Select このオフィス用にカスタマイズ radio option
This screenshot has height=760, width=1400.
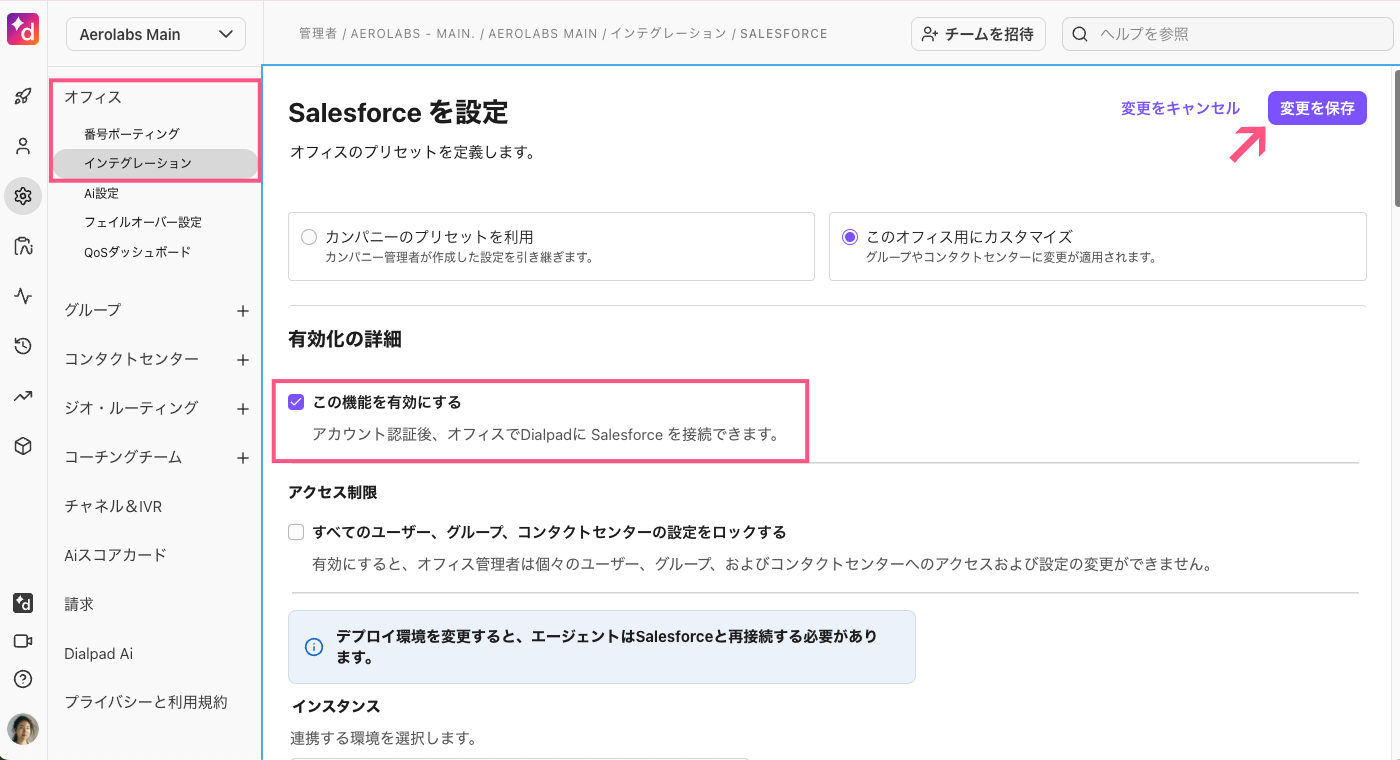click(x=850, y=237)
